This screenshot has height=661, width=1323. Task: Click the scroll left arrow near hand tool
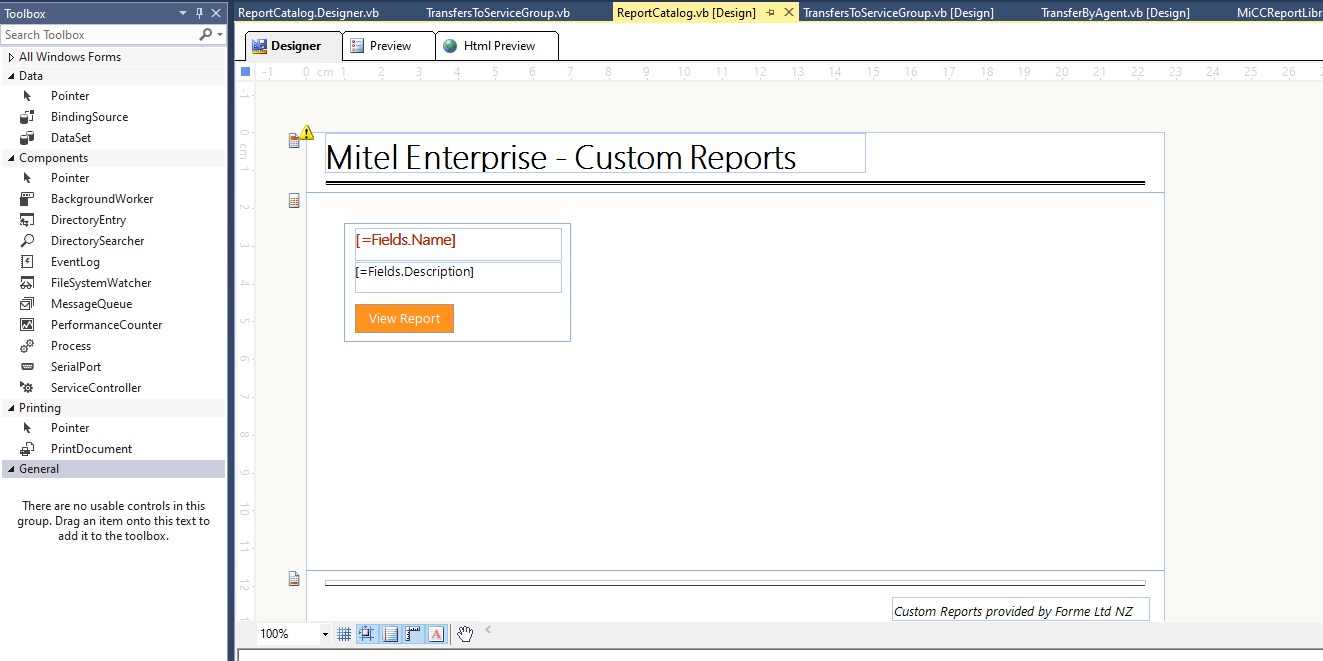488,630
